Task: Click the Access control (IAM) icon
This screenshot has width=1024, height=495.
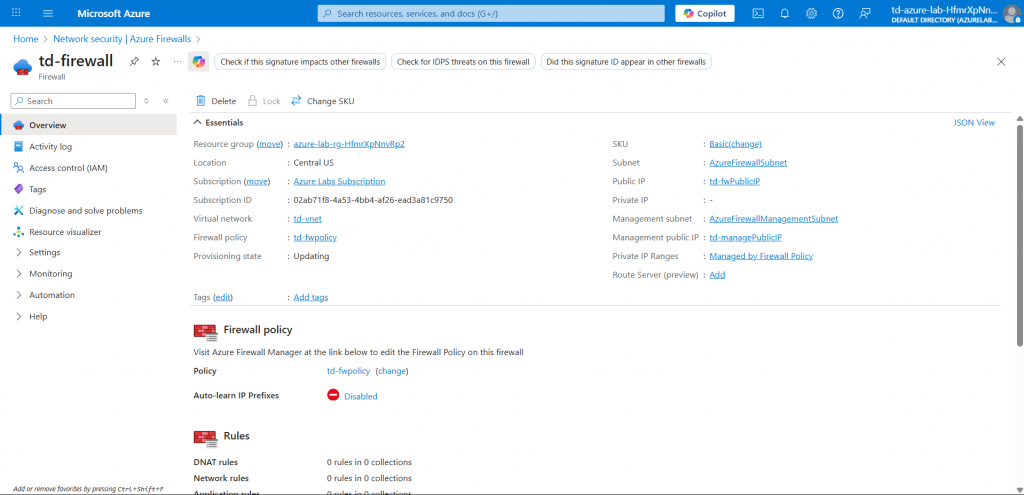Action: tap(18, 168)
